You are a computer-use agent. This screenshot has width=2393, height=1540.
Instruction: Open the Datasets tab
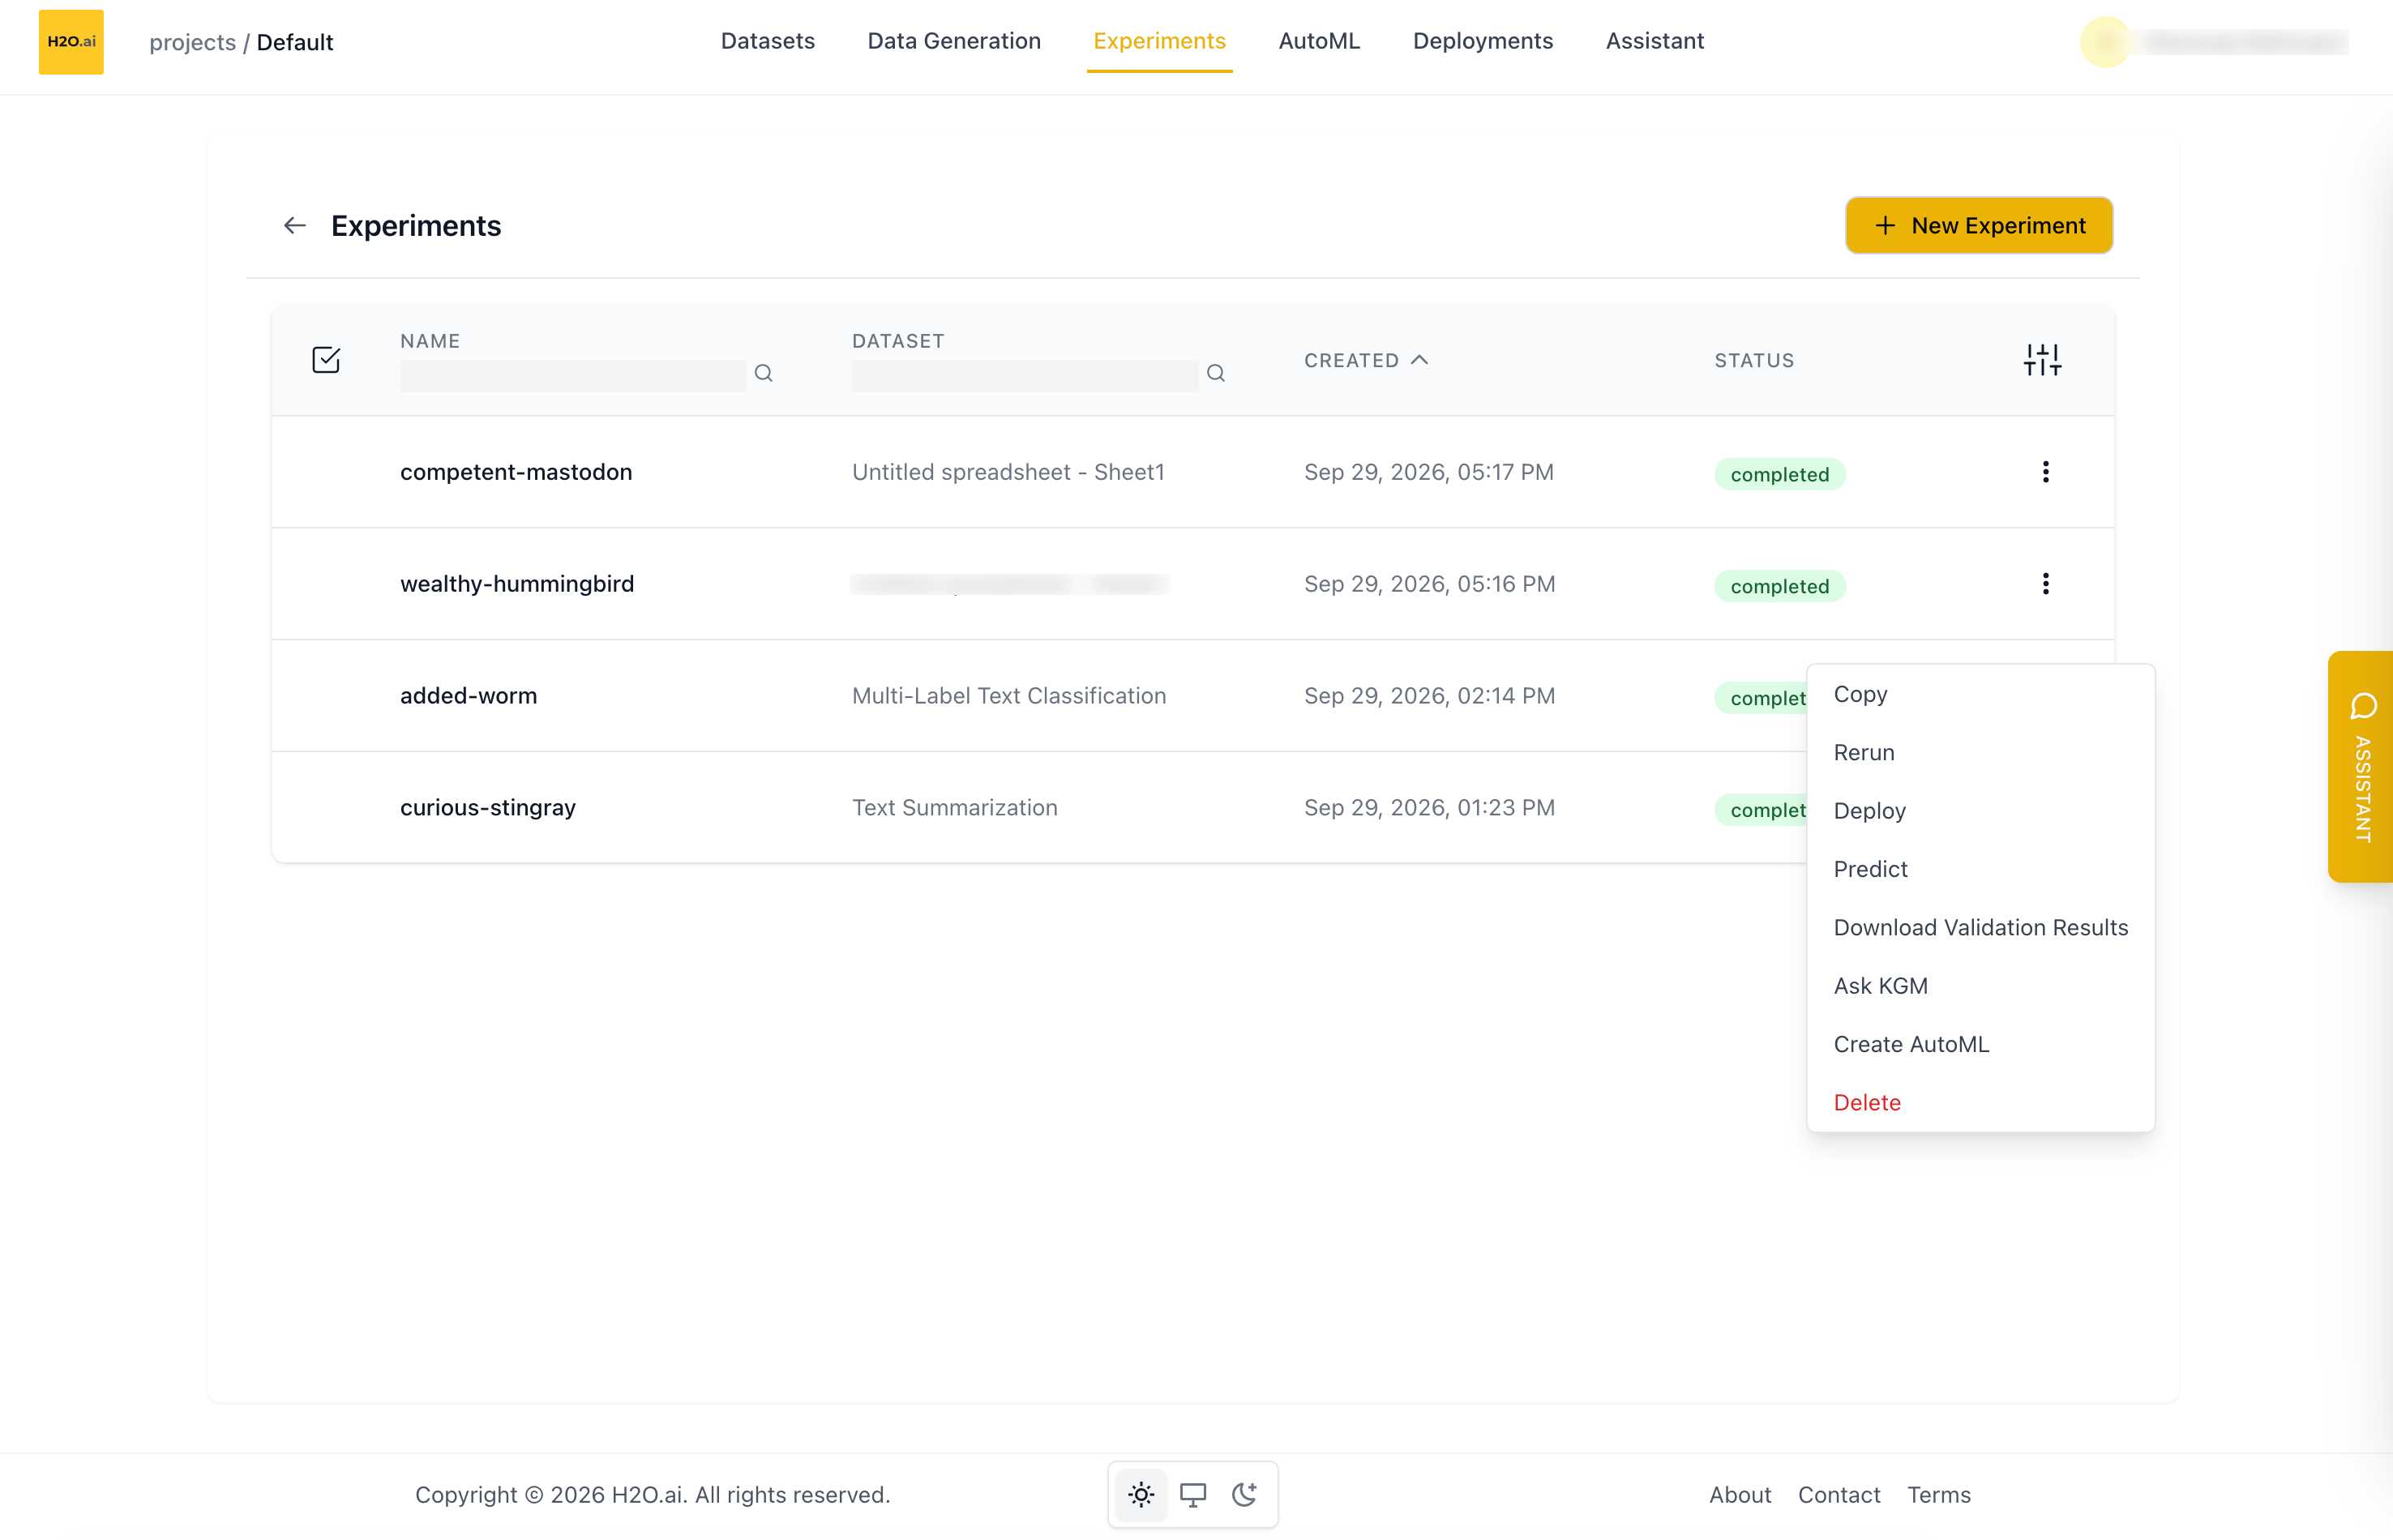pyautogui.click(x=768, y=41)
